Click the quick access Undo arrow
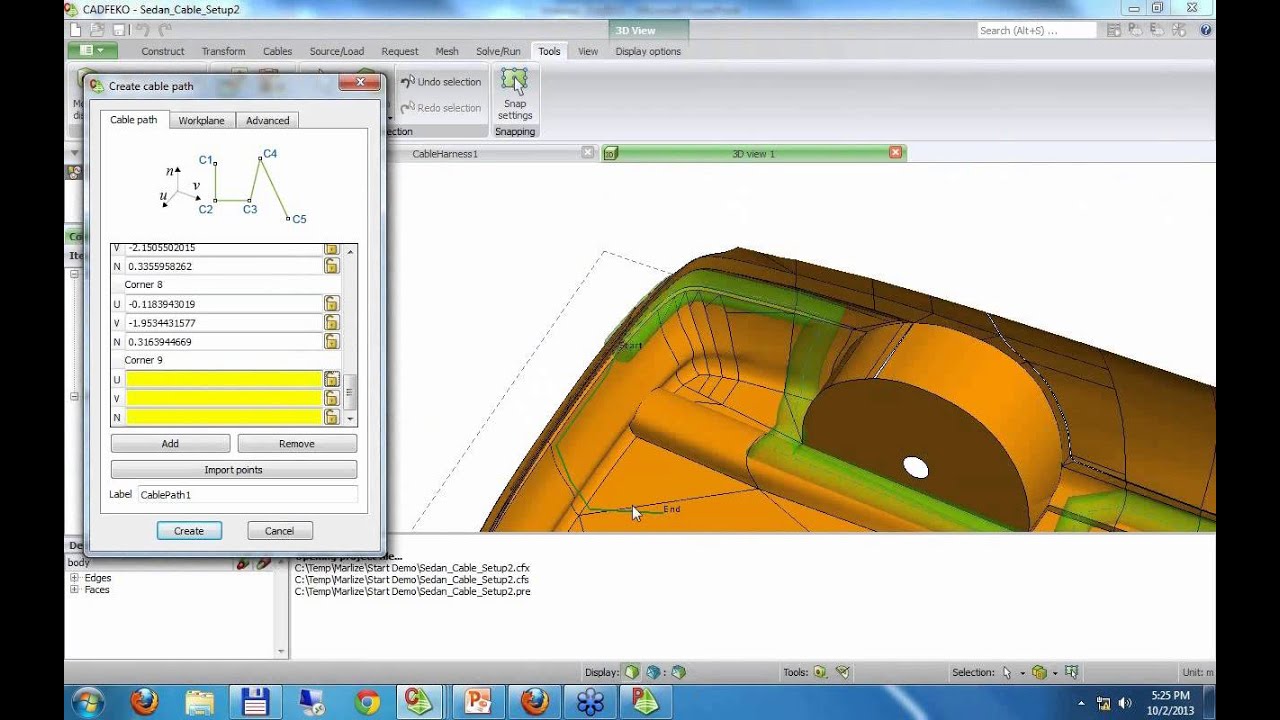Viewport: 1280px width, 720px height. 142,30
